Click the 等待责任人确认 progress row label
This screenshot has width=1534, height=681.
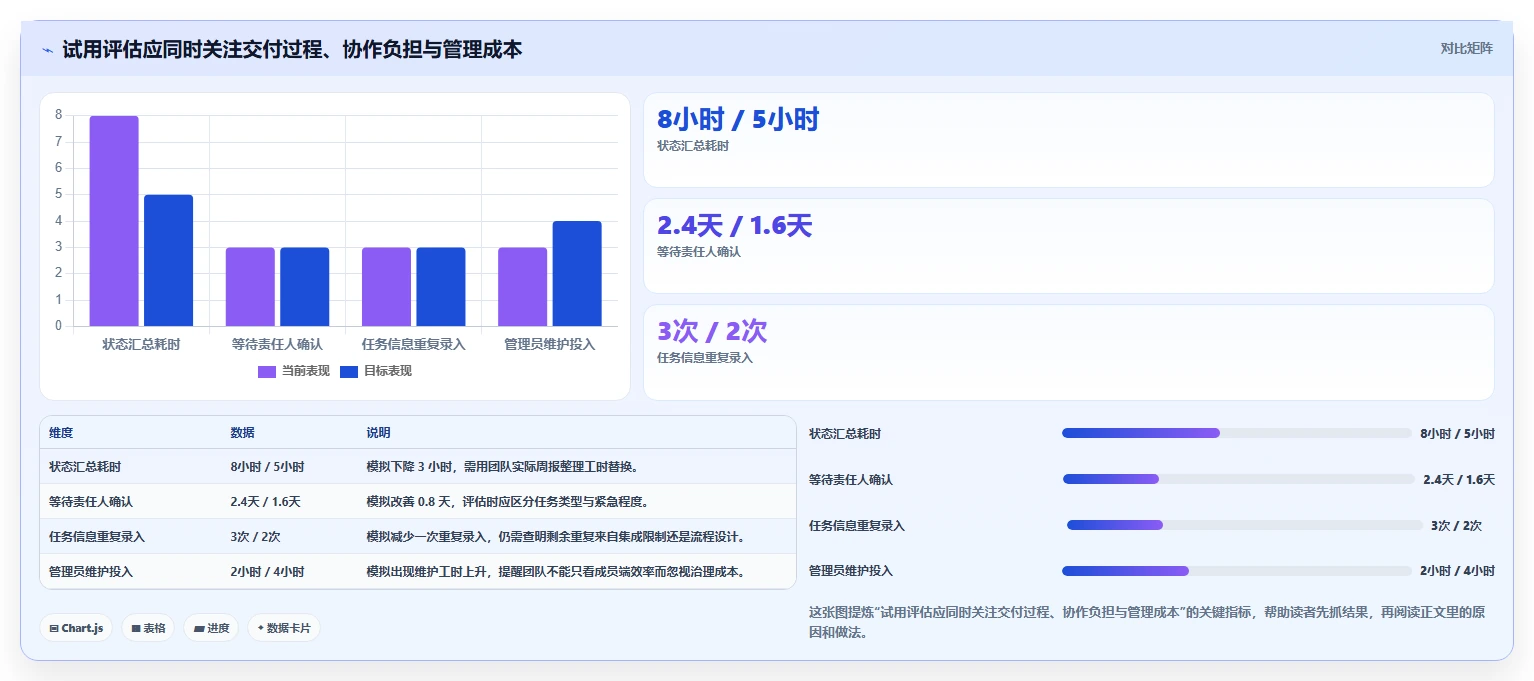tap(851, 479)
